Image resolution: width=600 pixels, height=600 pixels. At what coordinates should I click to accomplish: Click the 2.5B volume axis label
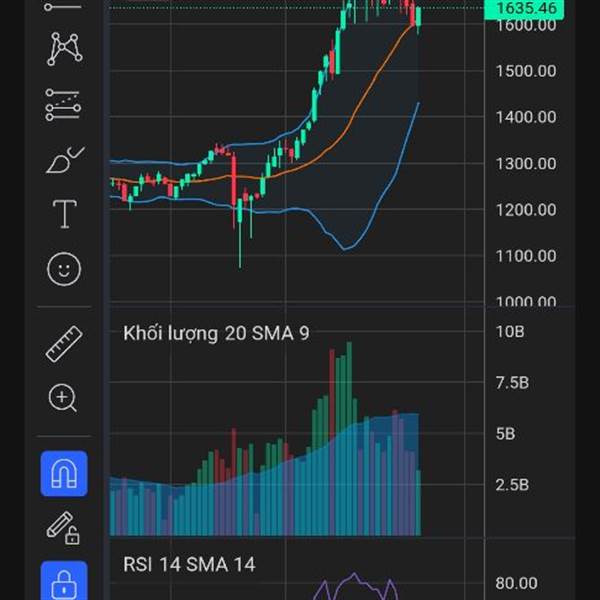coord(512,485)
